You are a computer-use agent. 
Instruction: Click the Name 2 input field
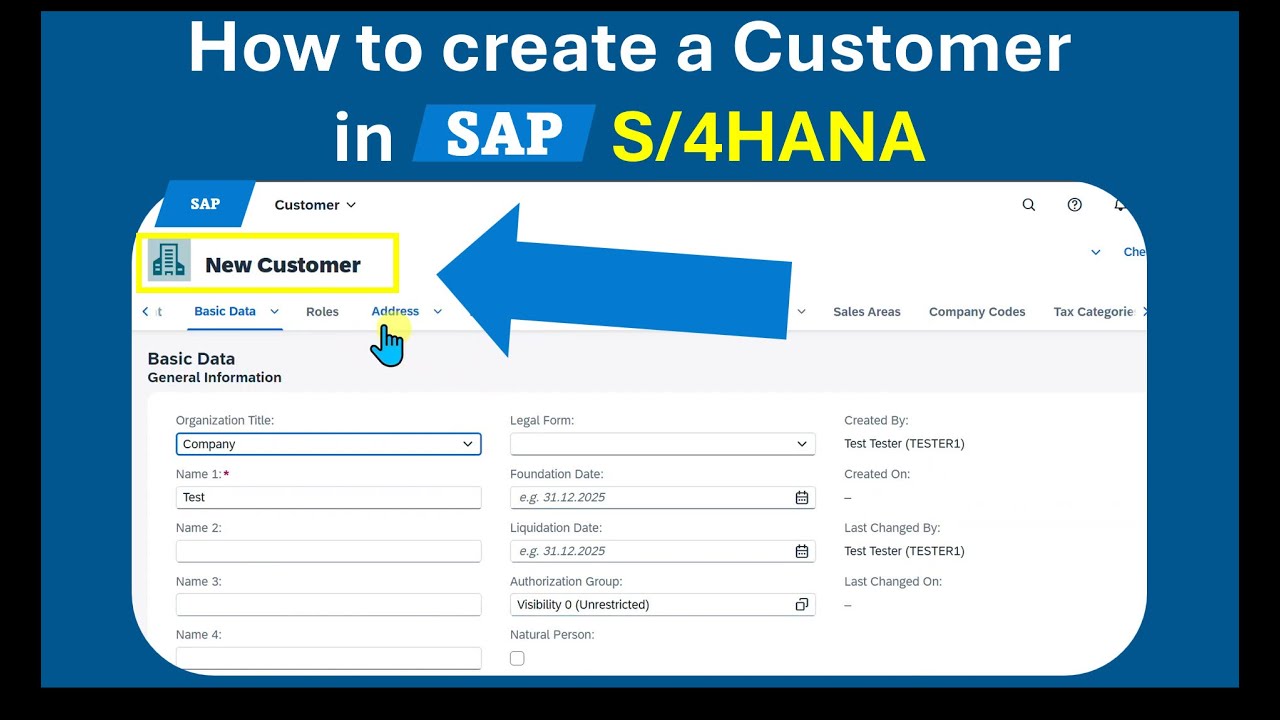click(328, 551)
